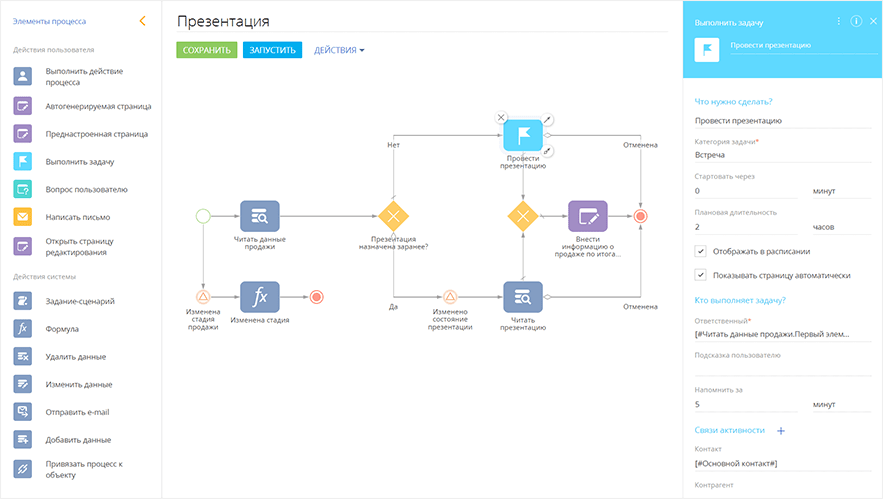Select 'Автогенерируемая страница' element icon

[23, 106]
